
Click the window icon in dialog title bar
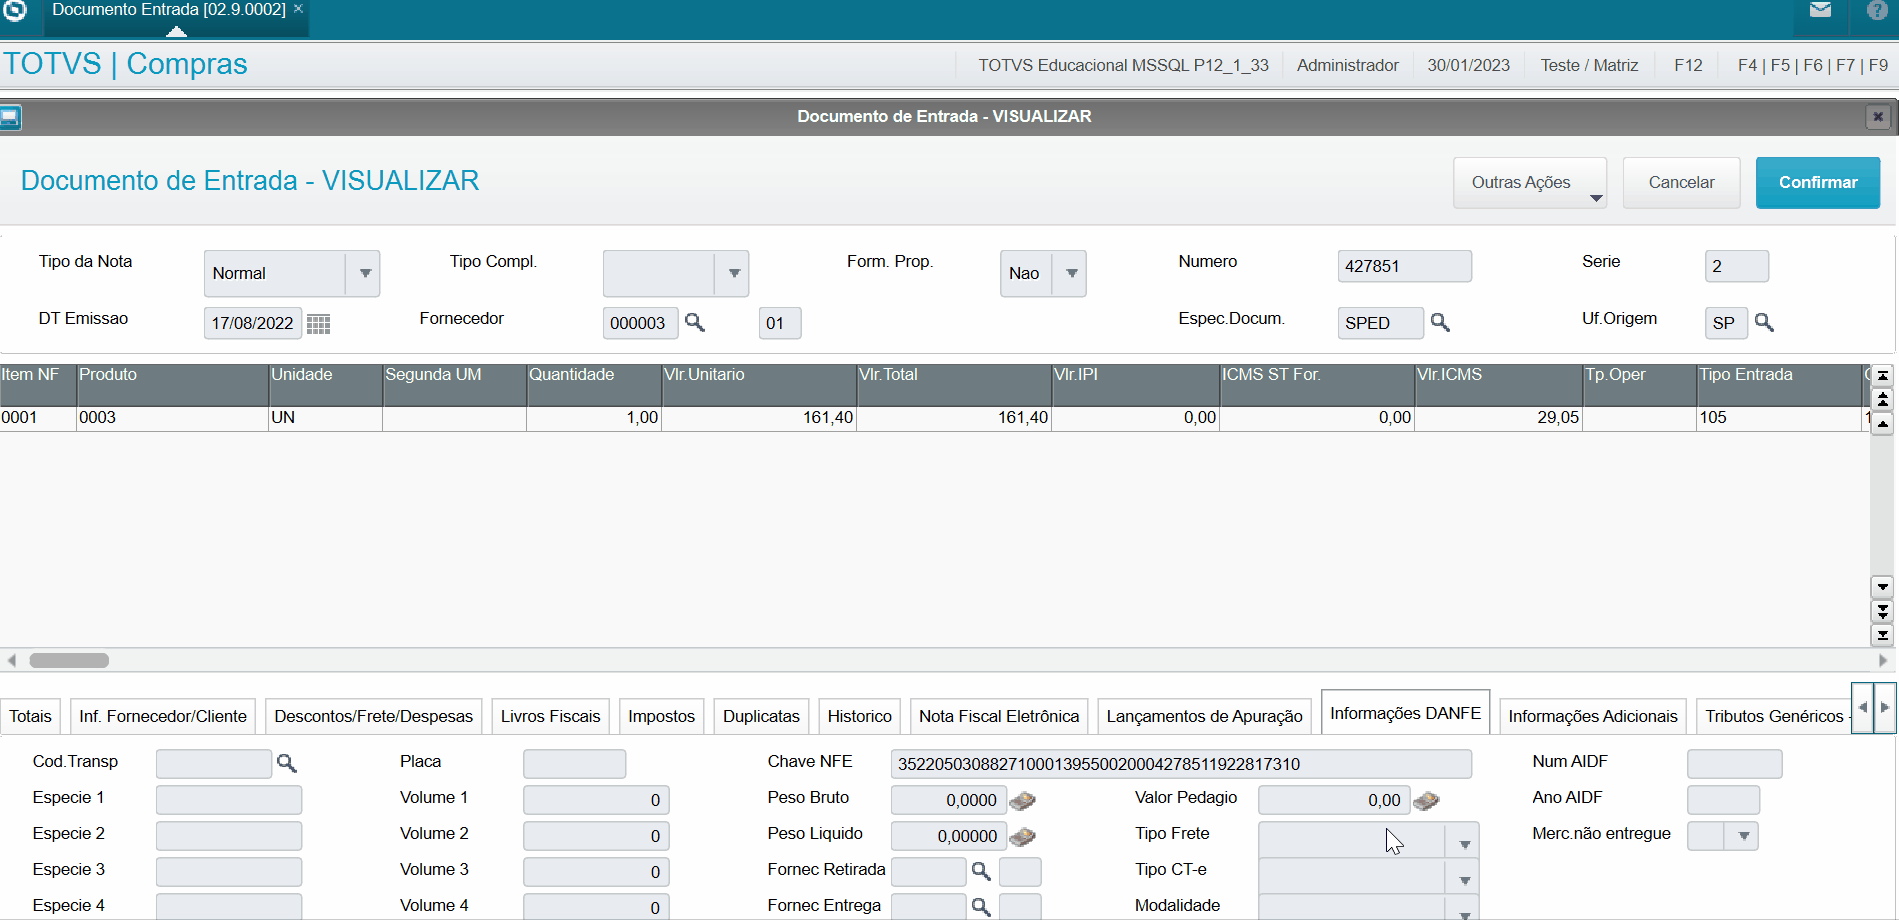pyautogui.click(x=10, y=117)
